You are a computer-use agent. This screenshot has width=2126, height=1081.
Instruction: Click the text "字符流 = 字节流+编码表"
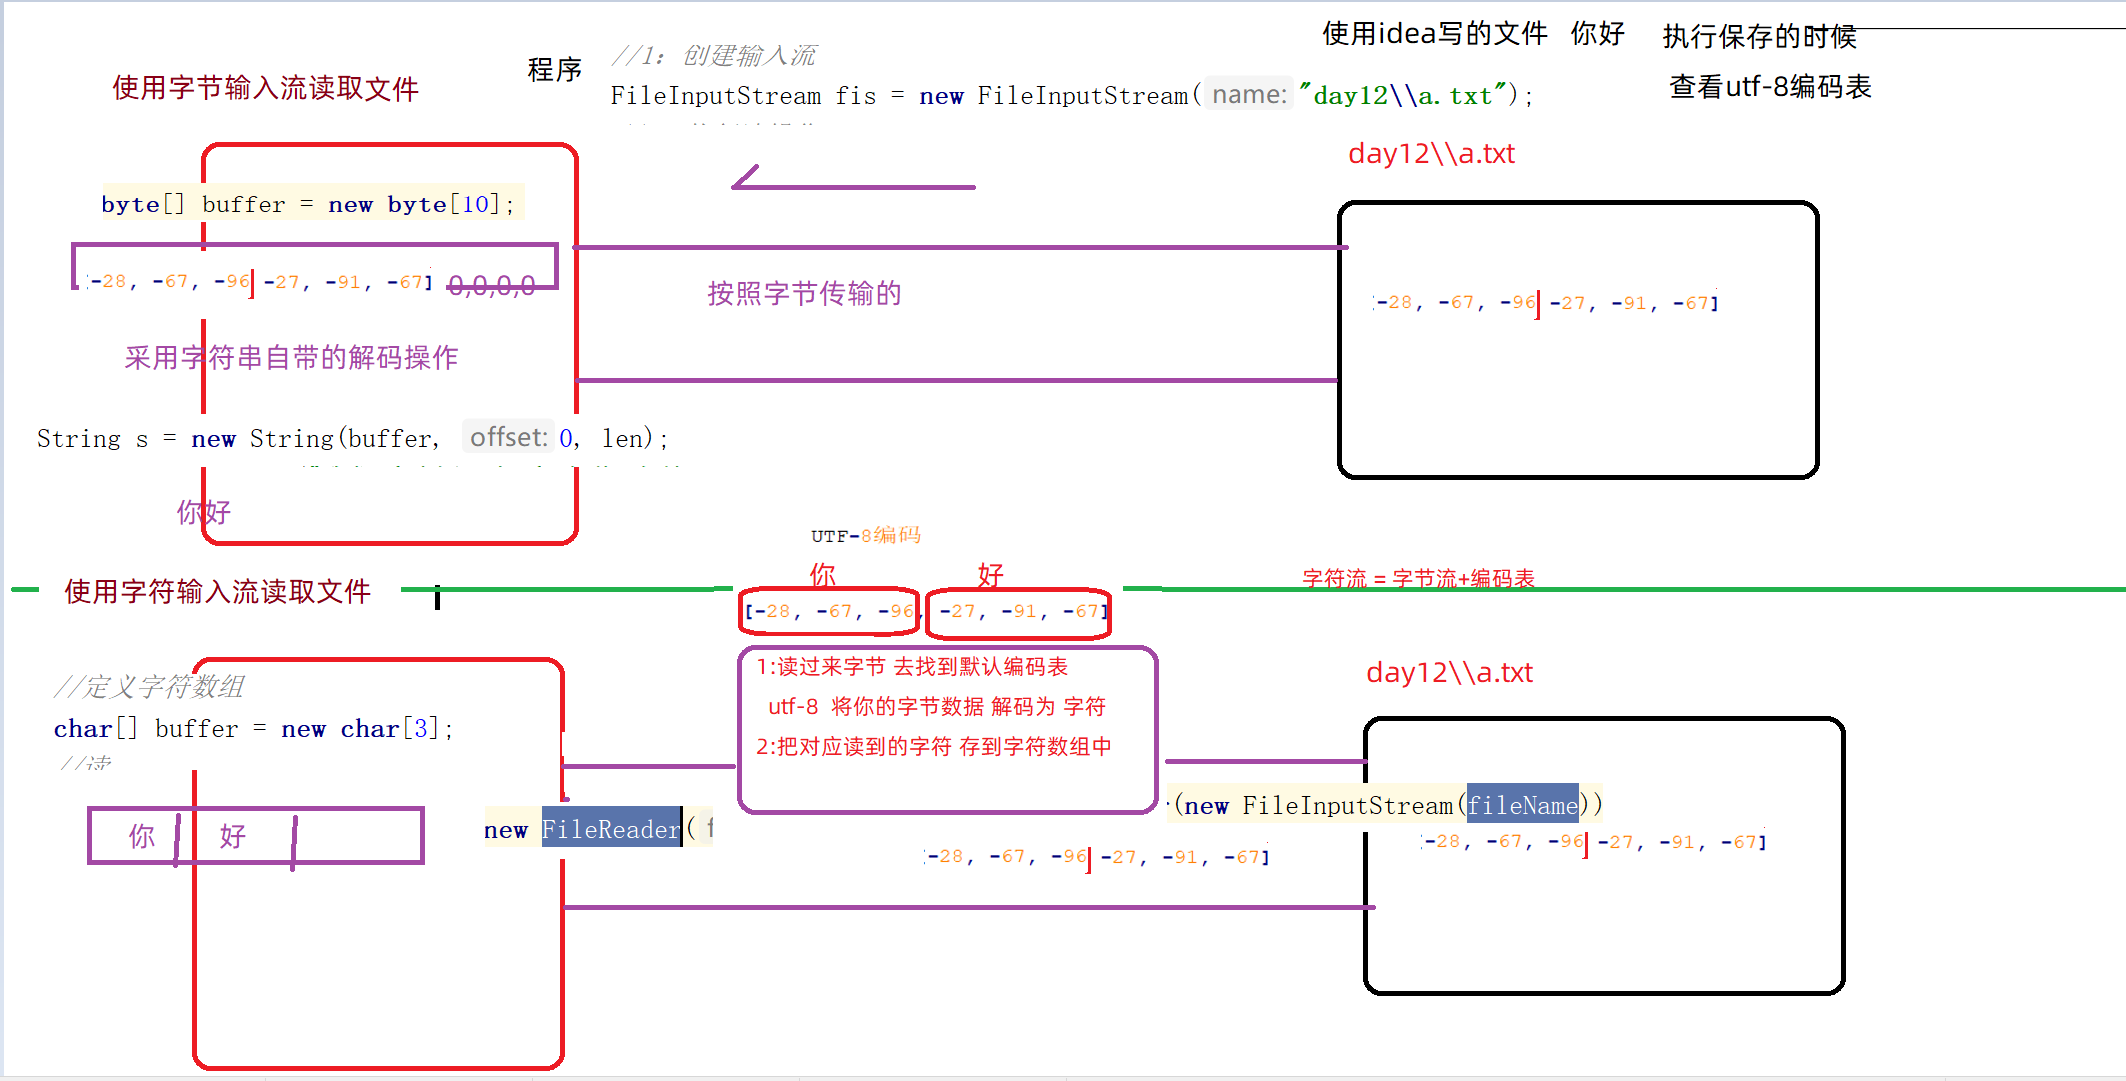tap(1418, 578)
